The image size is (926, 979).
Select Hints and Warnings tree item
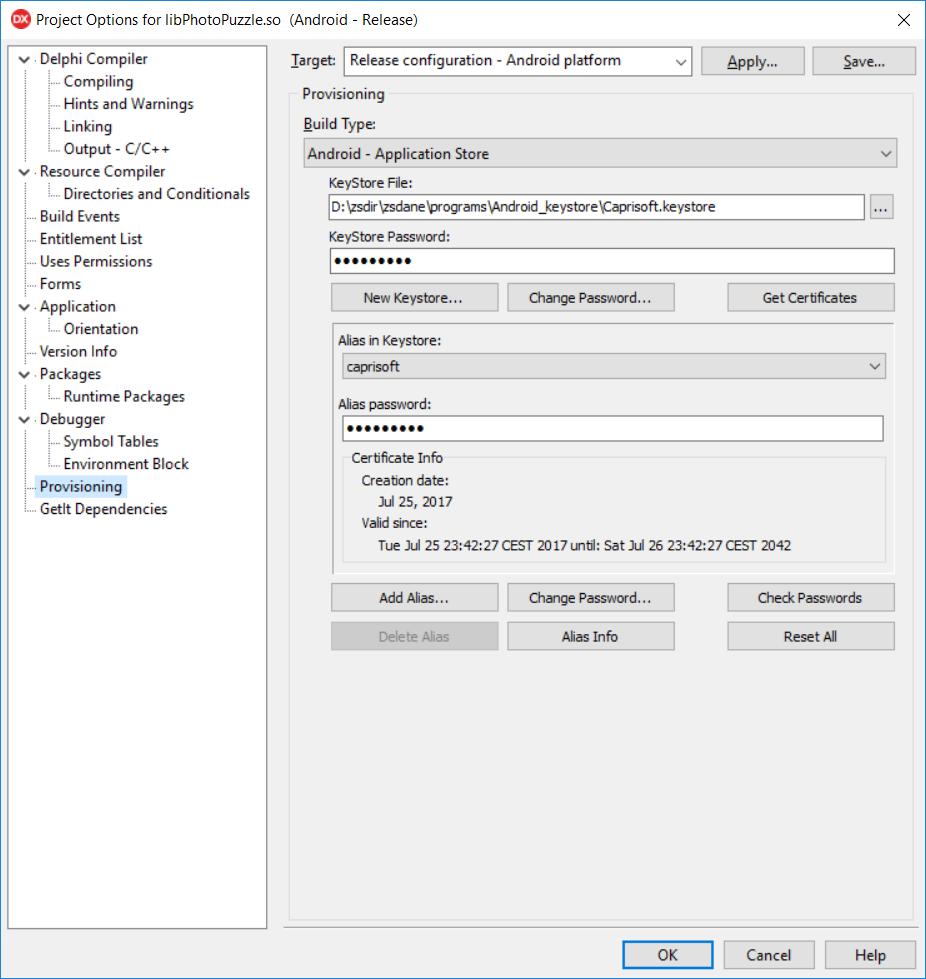point(128,104)
